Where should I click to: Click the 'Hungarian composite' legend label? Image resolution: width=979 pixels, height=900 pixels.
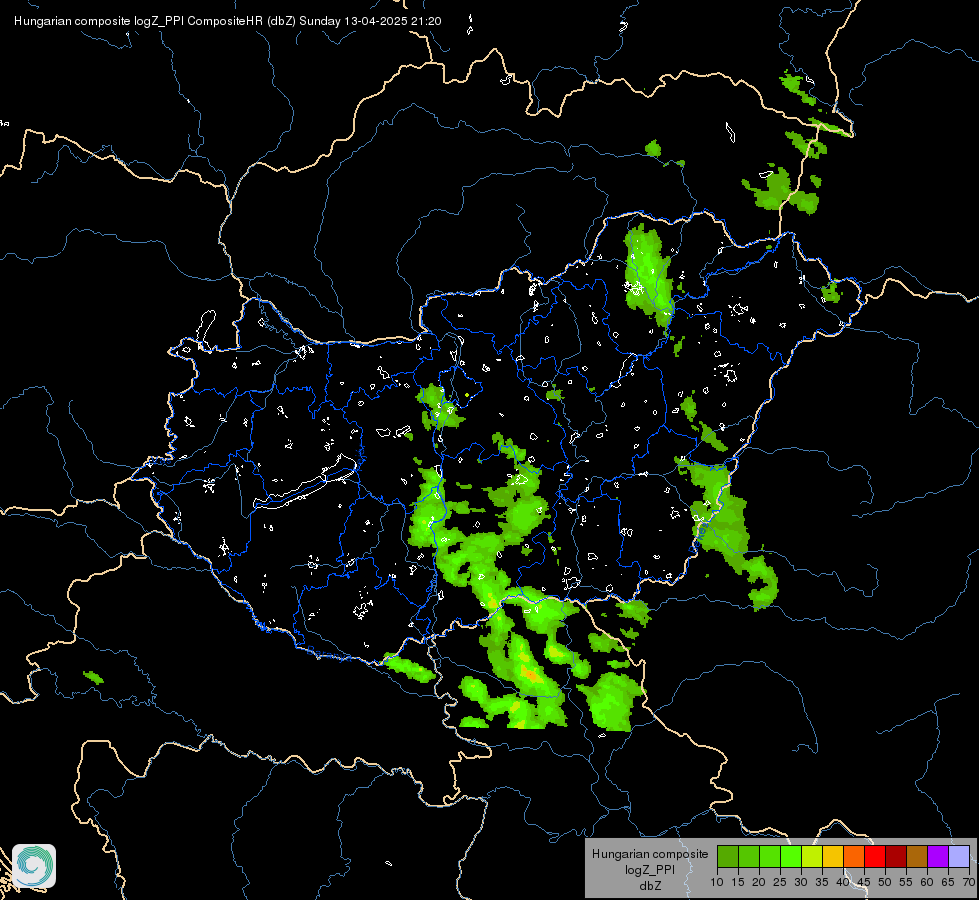(x=650, y=854)
